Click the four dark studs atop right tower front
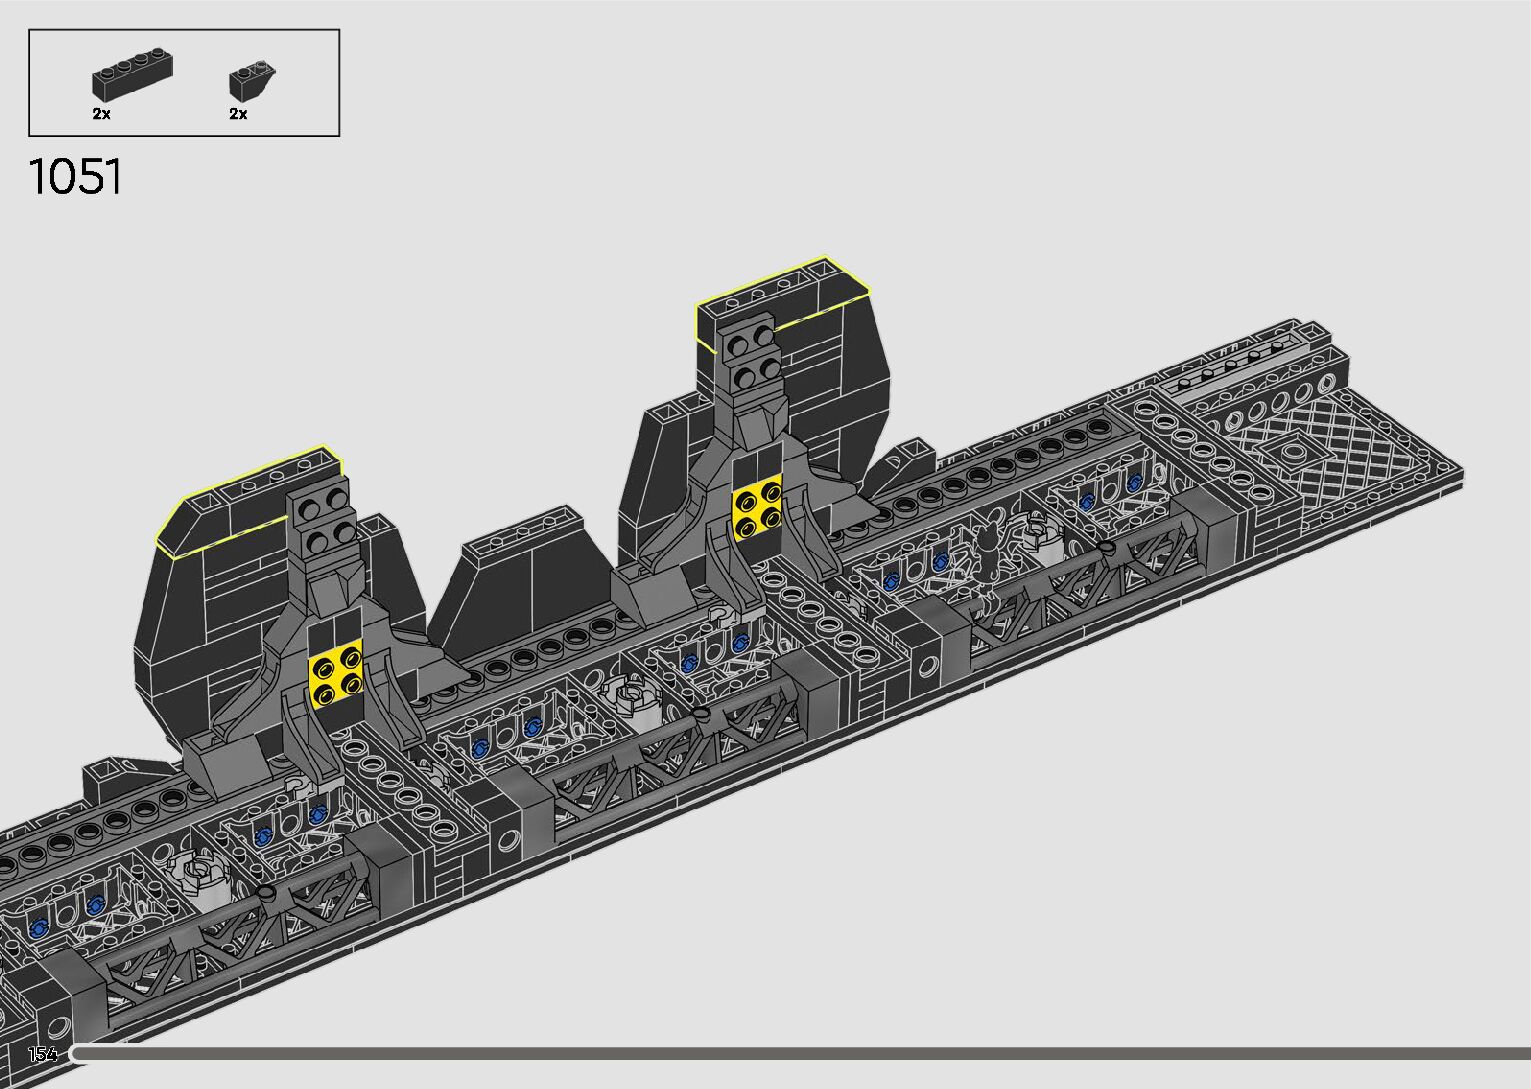Image resolution: width=1531 pixels, height=1089 pixels. (751, 357)
